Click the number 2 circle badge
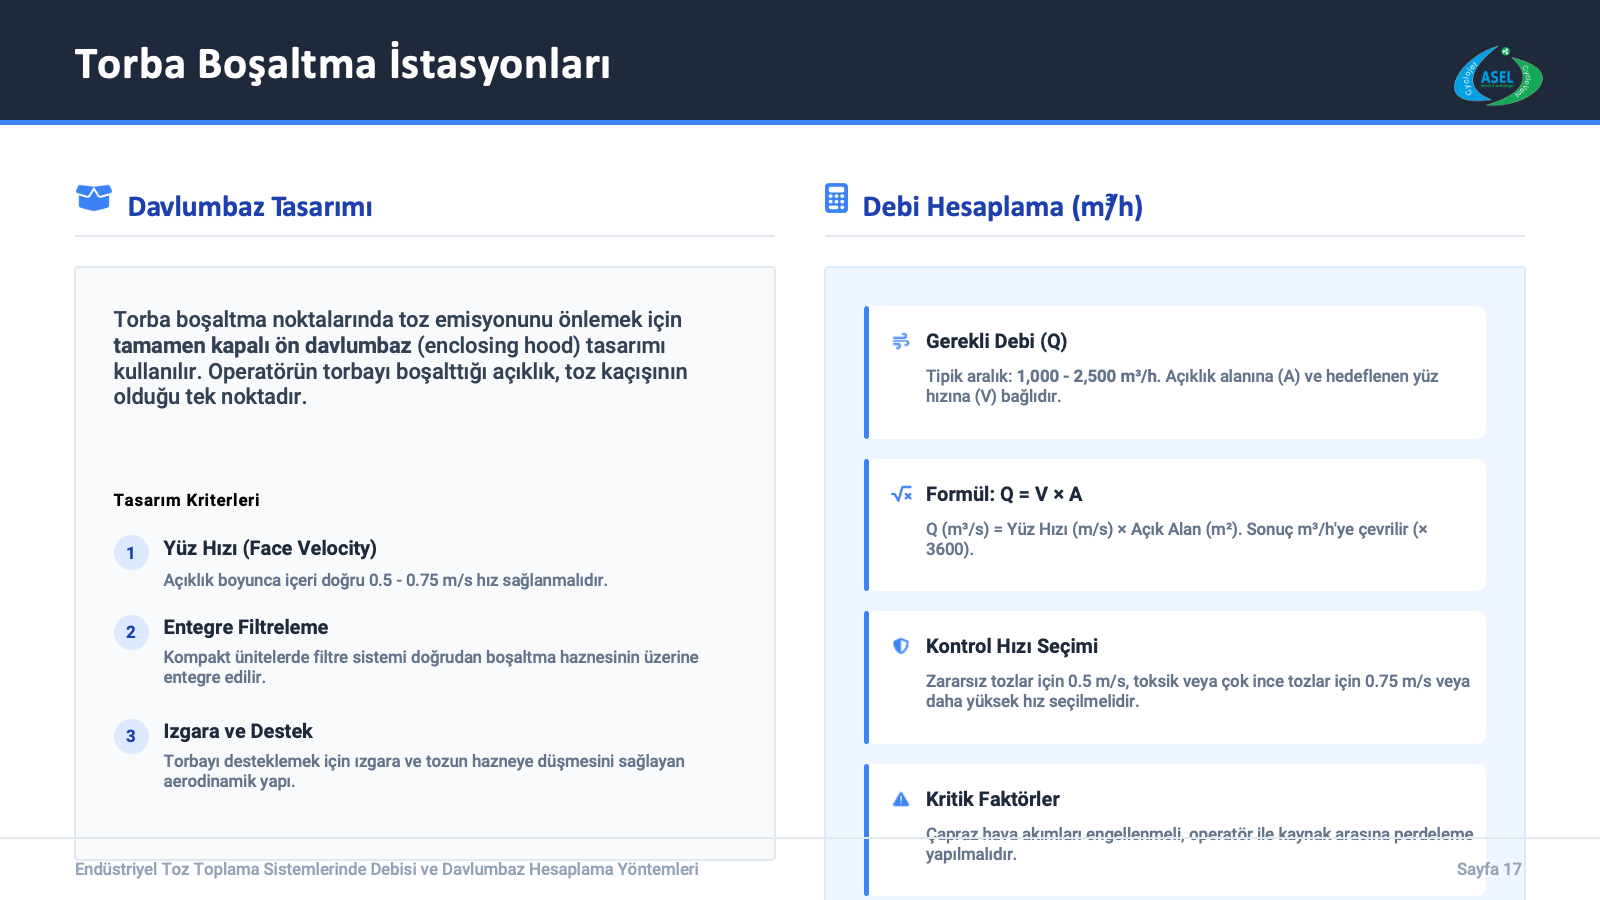Viewport: 1600px width, 900px height. point(131,632)
